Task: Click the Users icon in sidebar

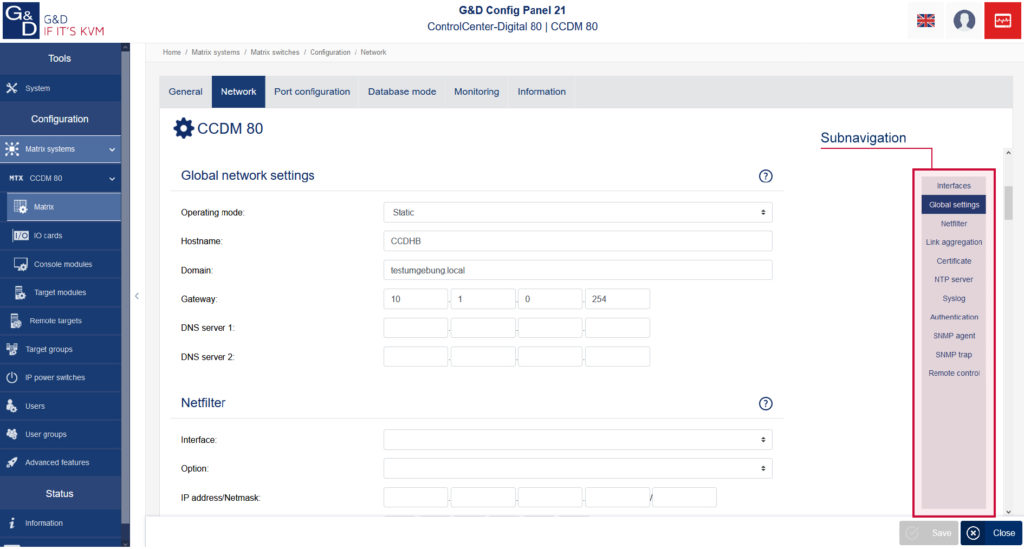Action: pyautogui.click(x=12, y=406)
